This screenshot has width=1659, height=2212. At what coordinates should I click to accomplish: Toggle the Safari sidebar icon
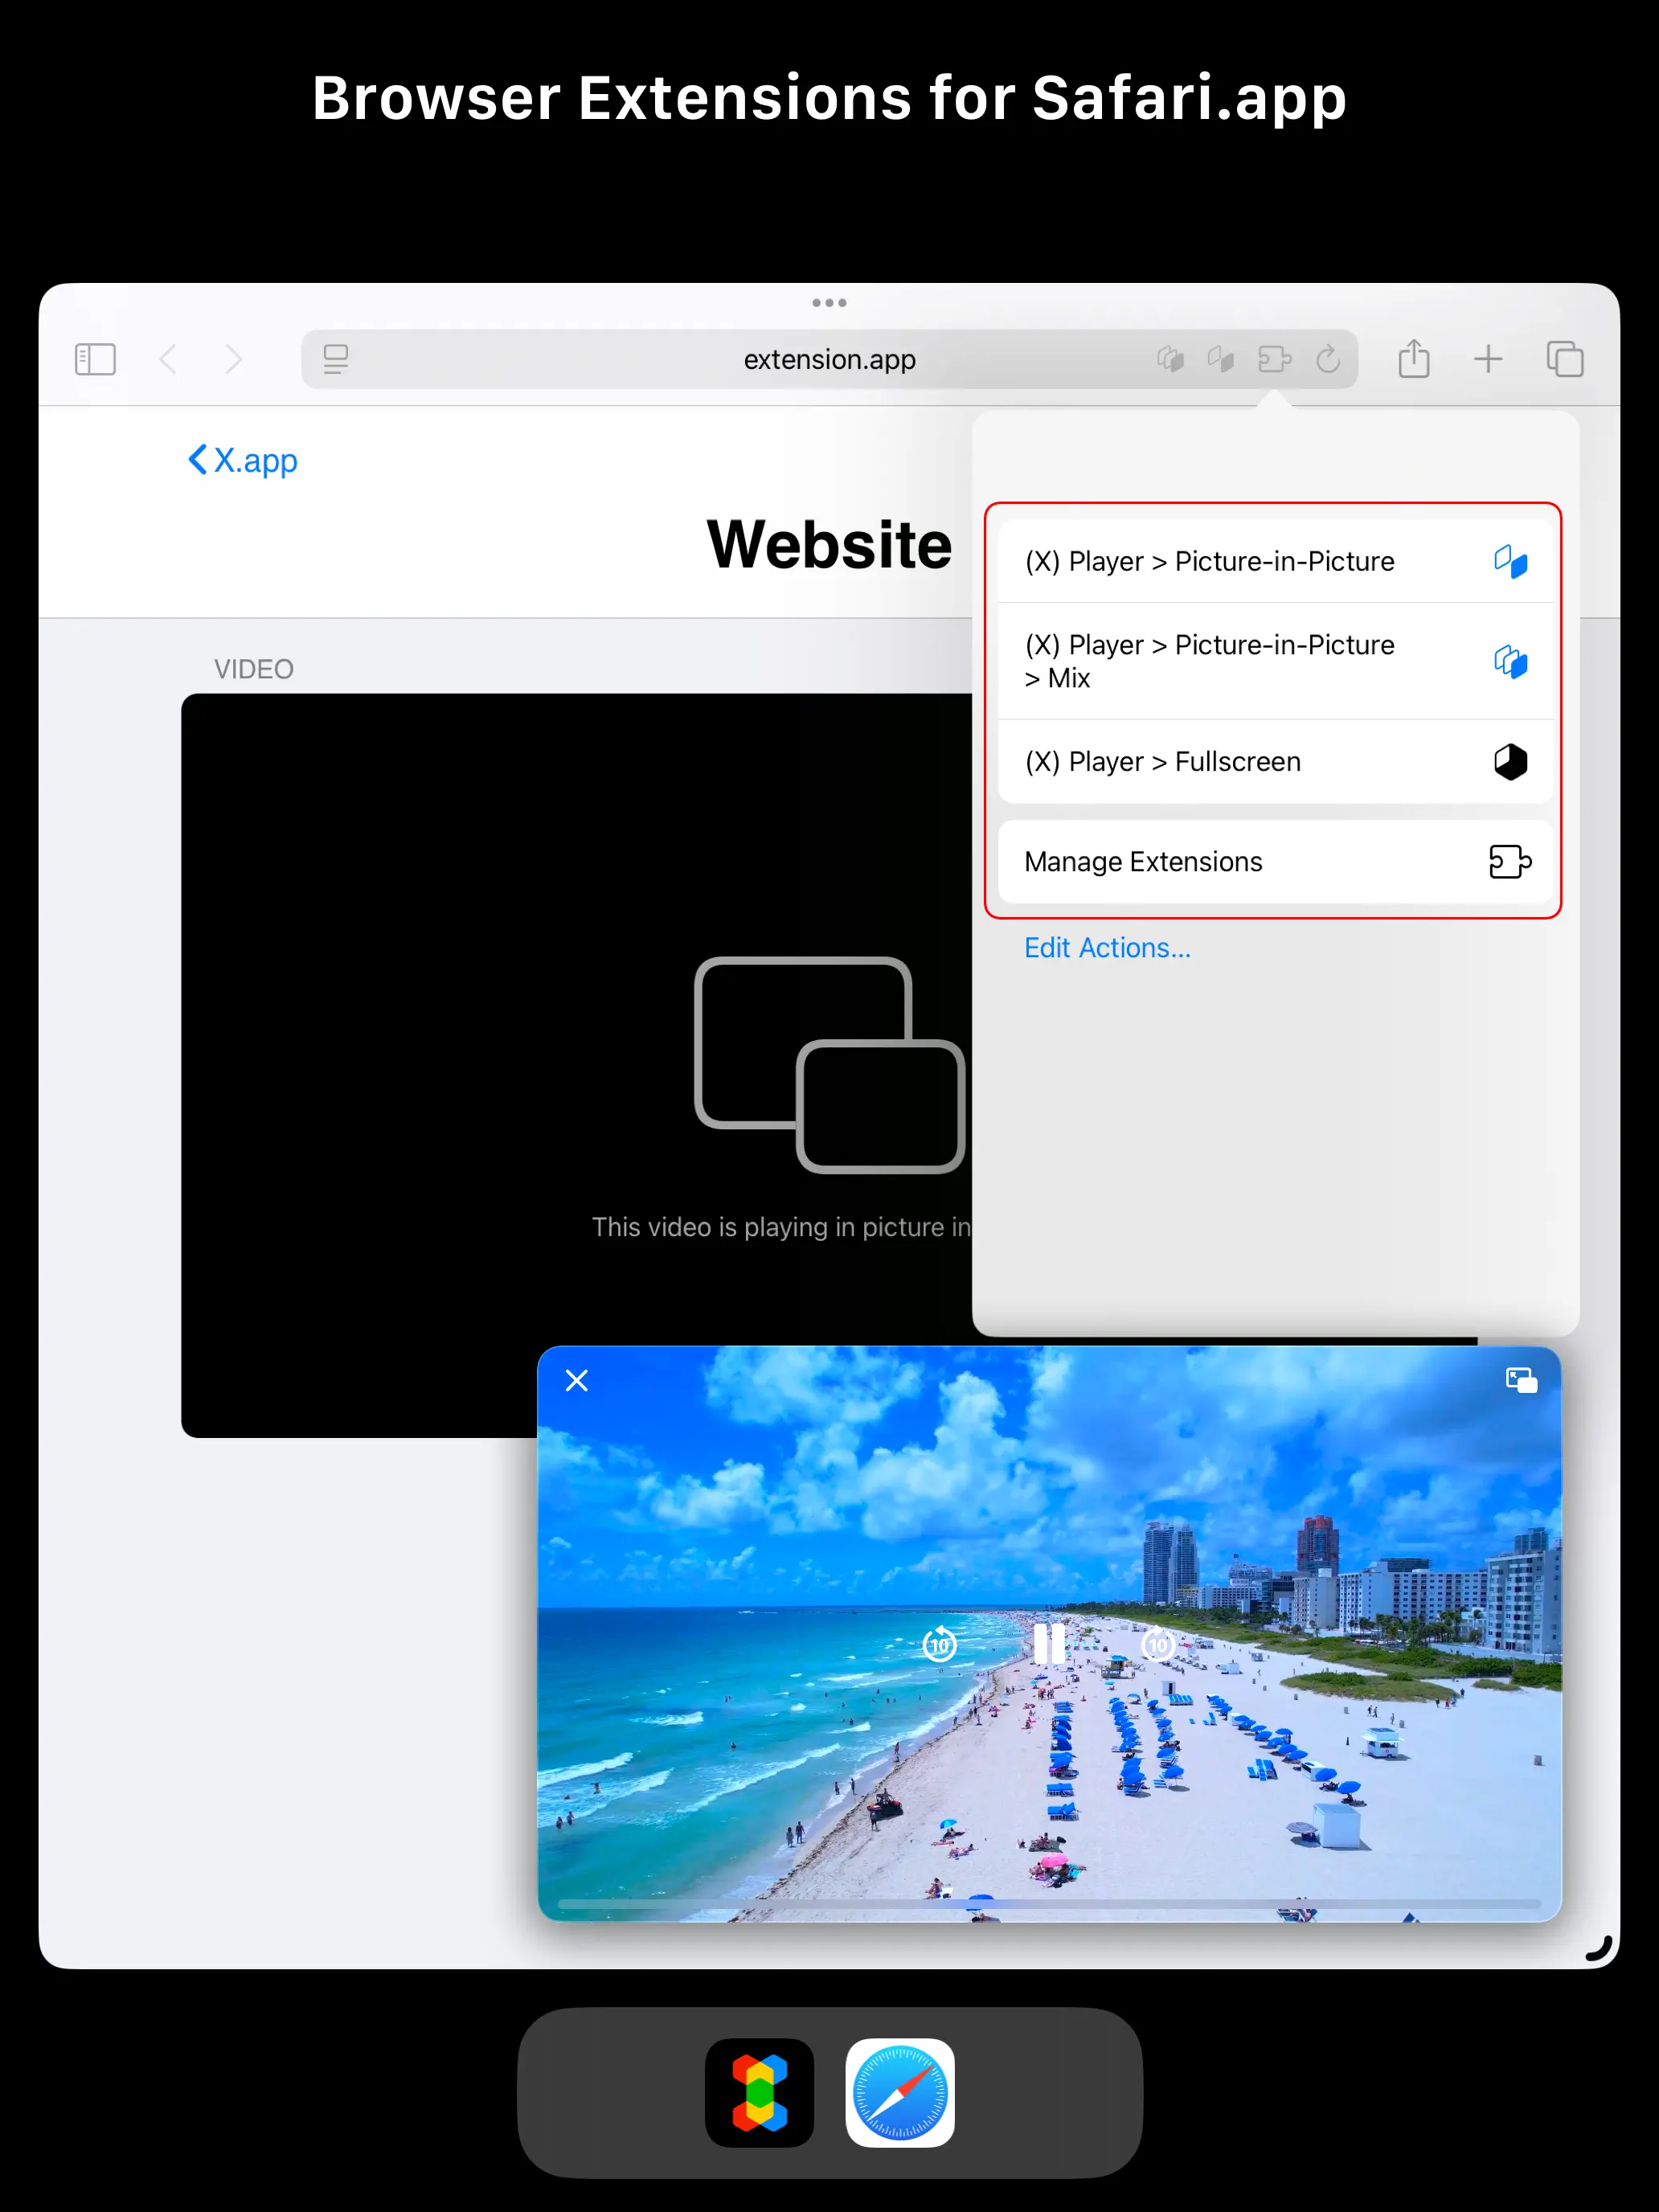95,359
